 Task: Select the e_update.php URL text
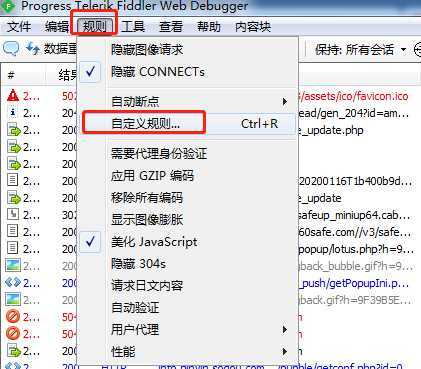tap(330, 130)
